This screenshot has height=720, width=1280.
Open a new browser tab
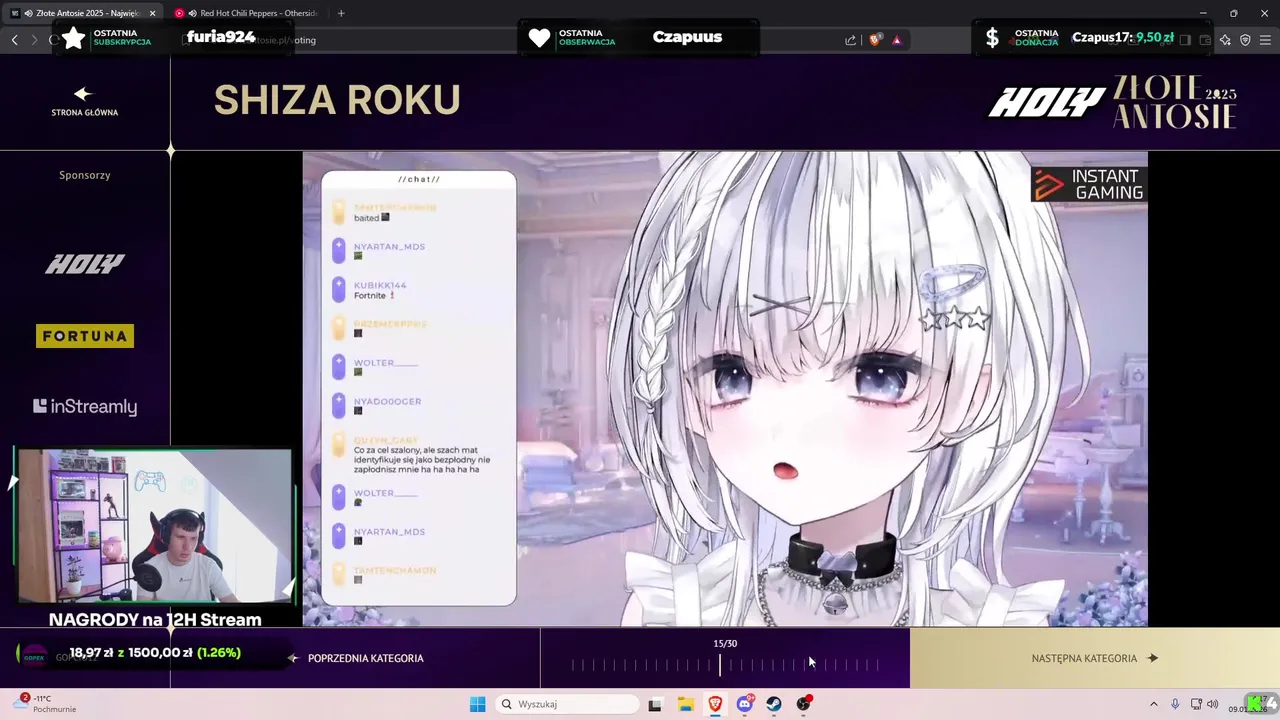pyautogui.click(x=341, y=13)
